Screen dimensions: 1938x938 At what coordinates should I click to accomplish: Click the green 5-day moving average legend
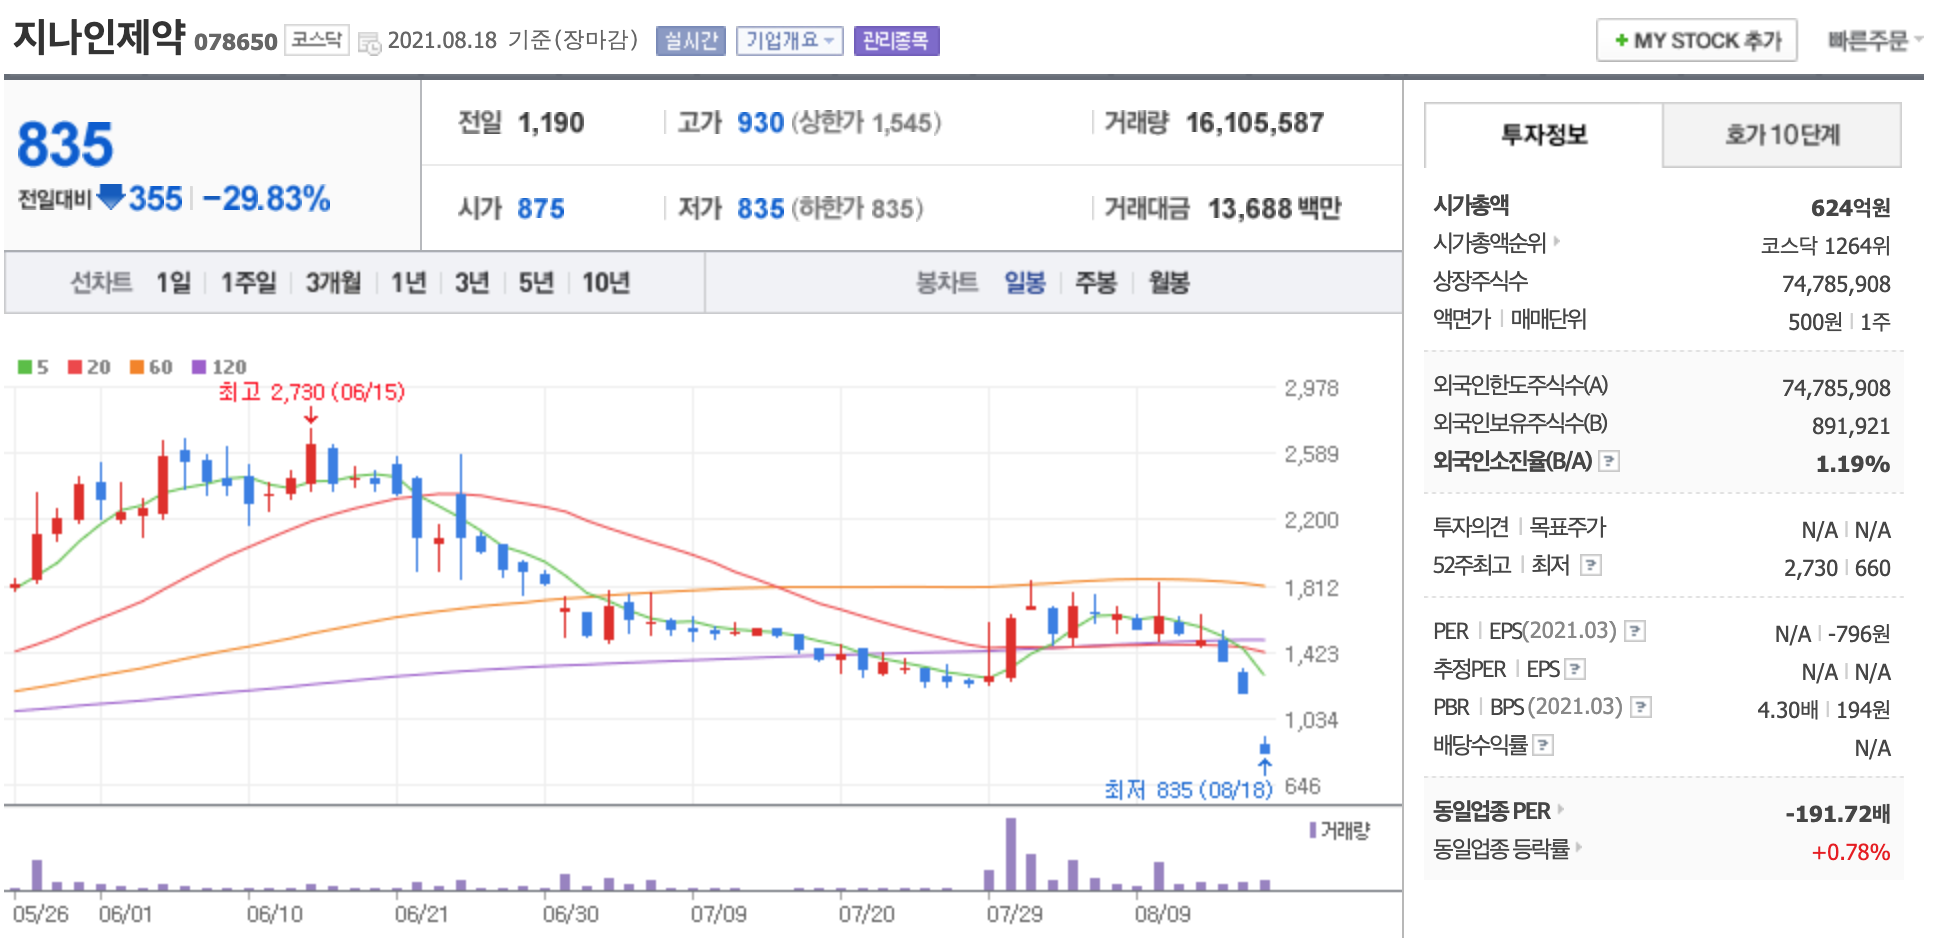33,367
